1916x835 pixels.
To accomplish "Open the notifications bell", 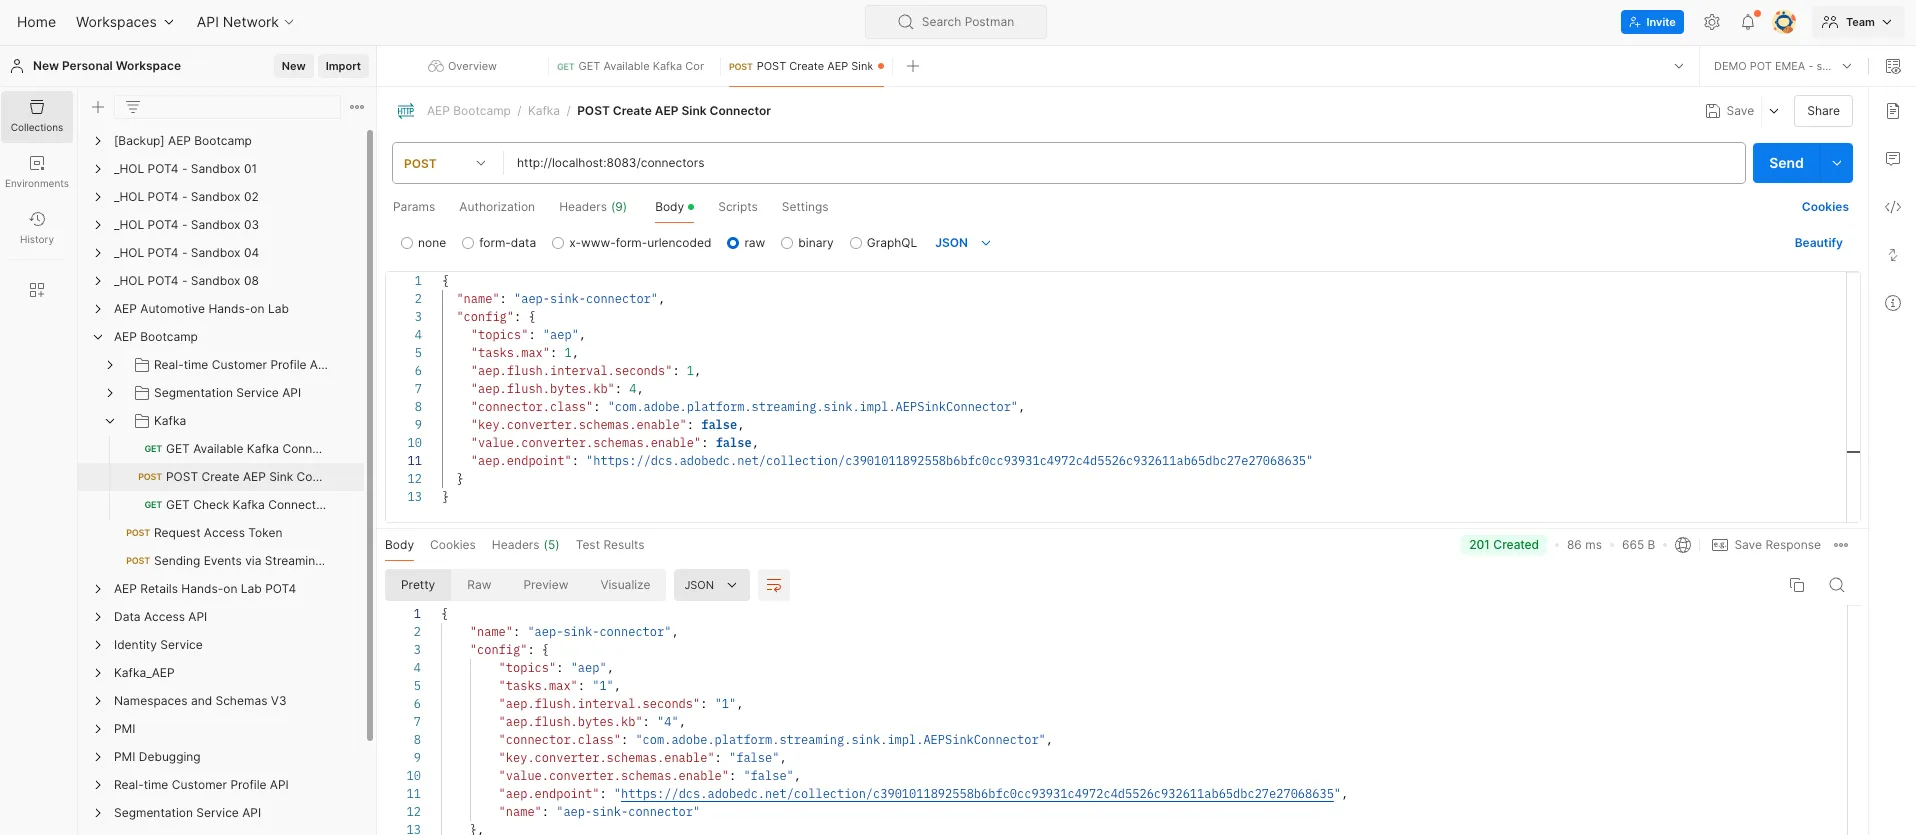I will coord(1748,22).
